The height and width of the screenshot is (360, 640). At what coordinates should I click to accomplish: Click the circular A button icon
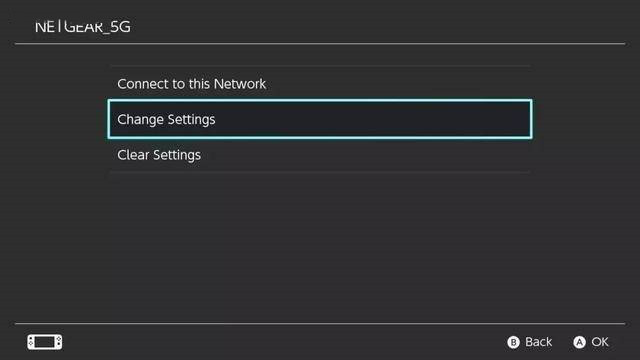(579, 342)
